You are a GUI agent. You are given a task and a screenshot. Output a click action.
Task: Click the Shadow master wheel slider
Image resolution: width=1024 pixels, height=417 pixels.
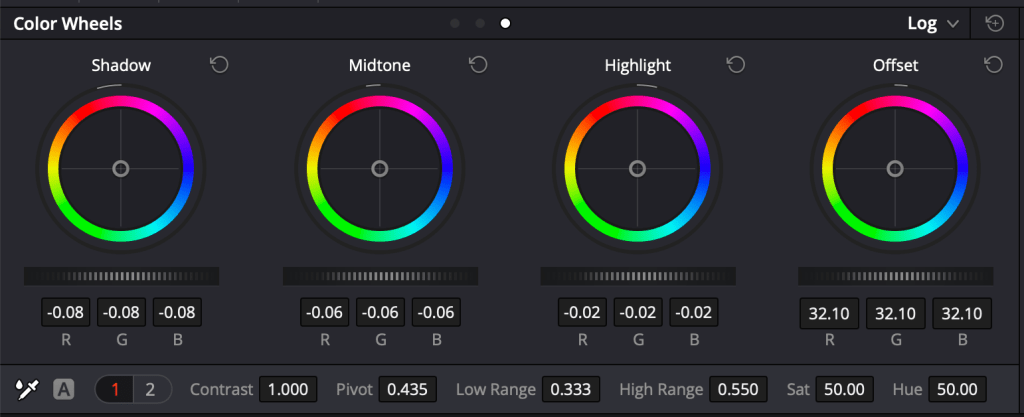tap(121, 276)
